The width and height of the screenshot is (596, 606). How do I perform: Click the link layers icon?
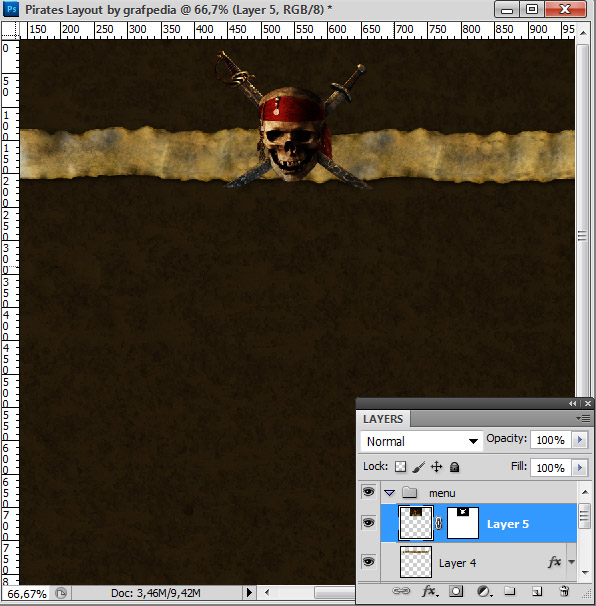(x=401, y=591)
